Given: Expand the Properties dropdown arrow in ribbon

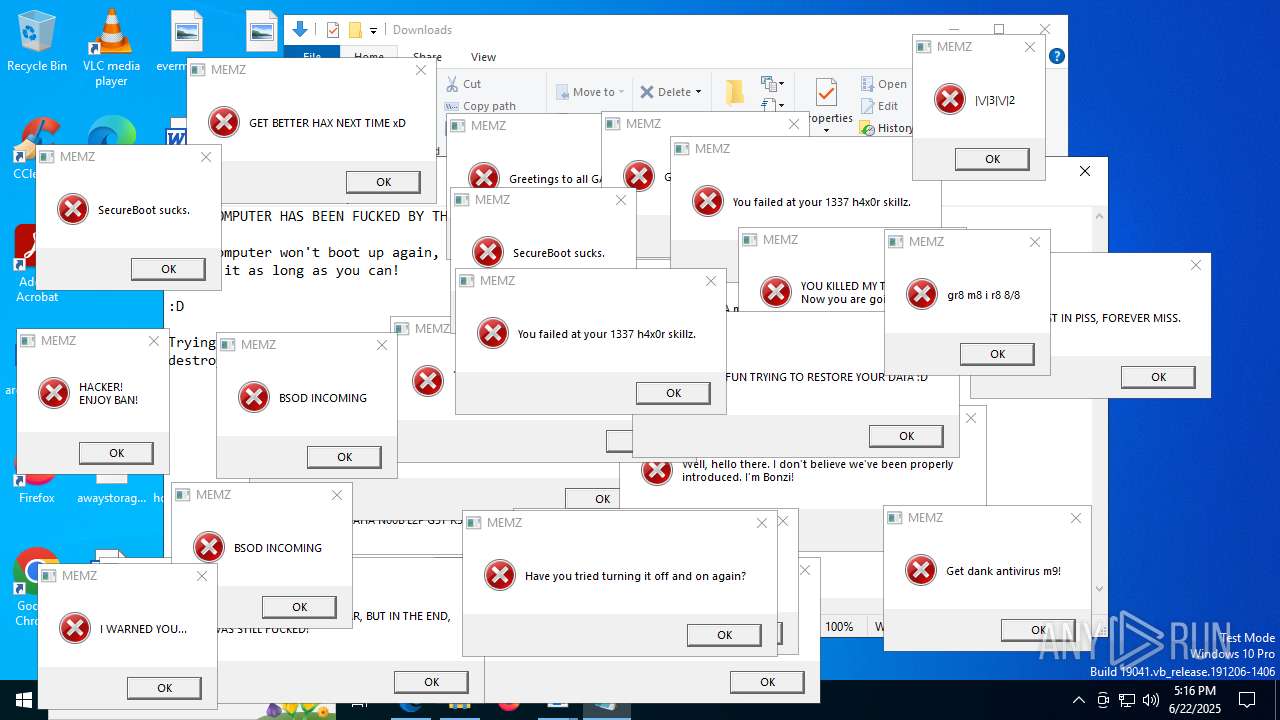Looking at the screenshot, I should pyautogui.click(x=826, y=130).
